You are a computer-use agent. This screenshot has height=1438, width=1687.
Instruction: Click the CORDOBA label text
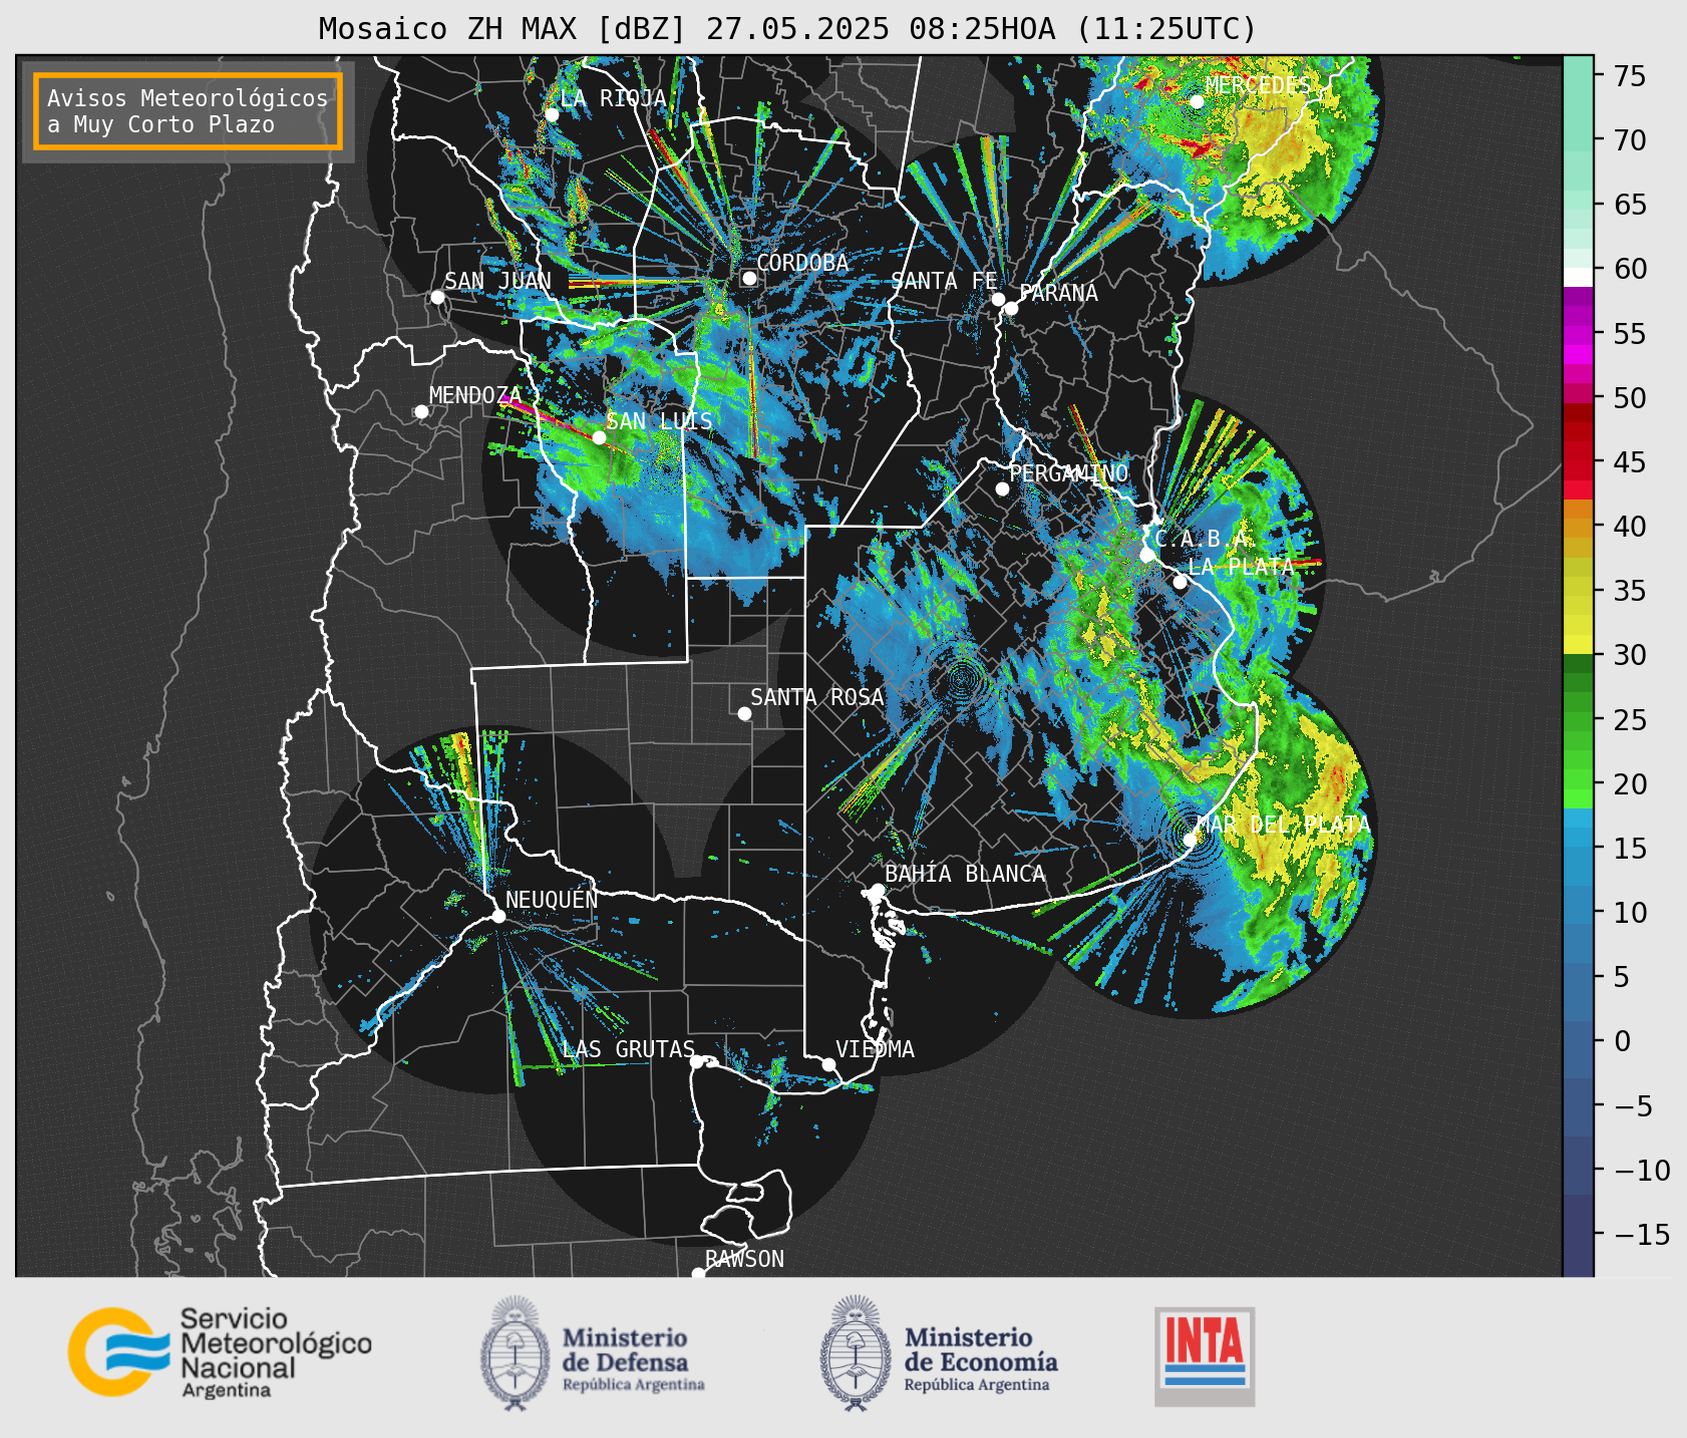point(802,263)
